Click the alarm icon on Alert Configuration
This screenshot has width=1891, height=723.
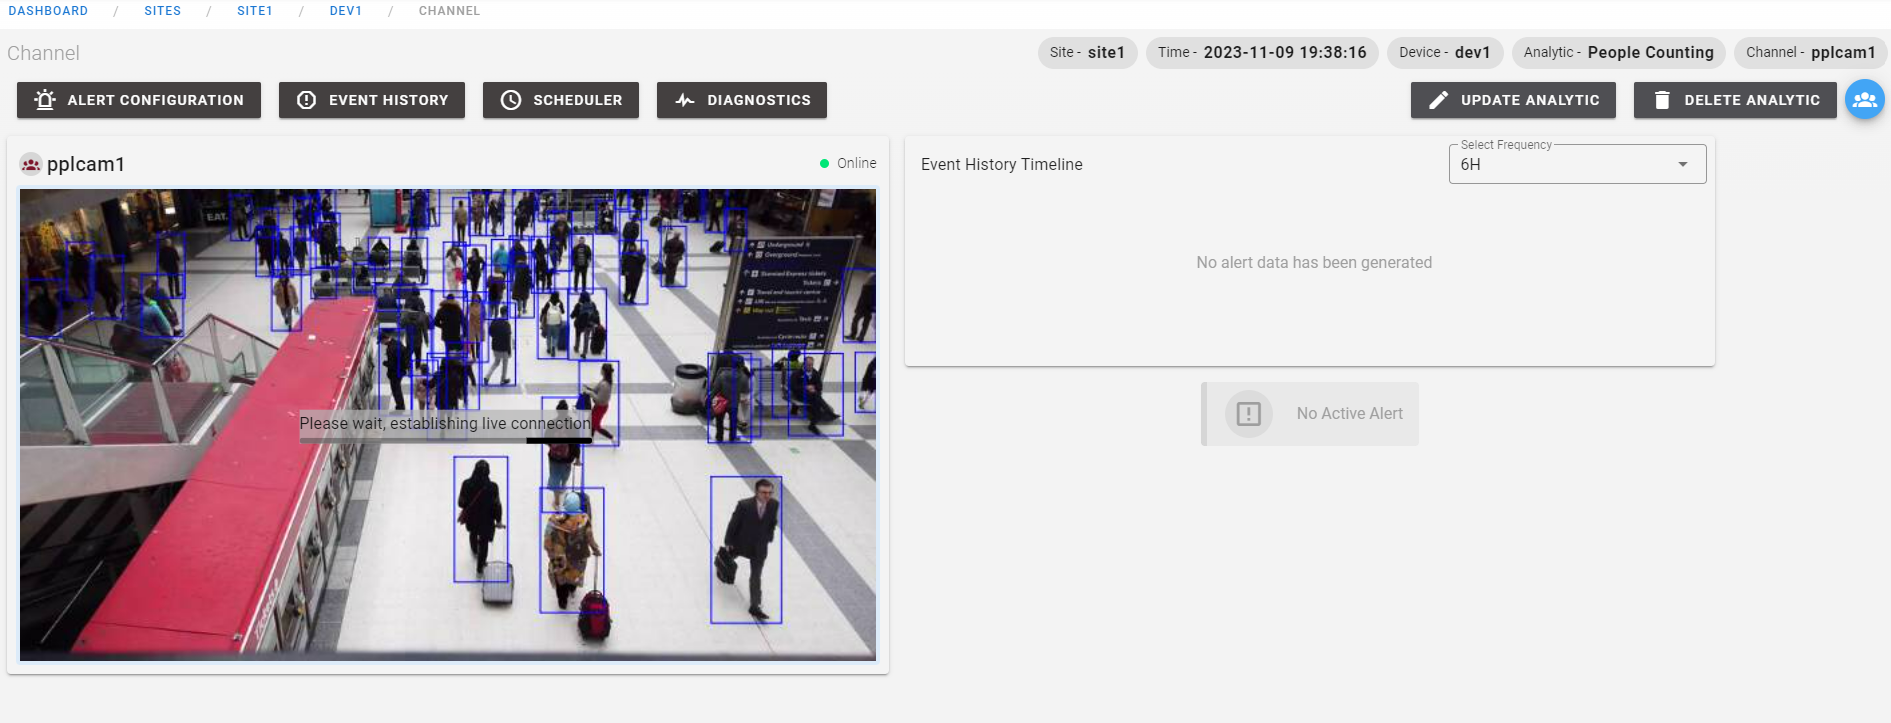coord(45,100)
